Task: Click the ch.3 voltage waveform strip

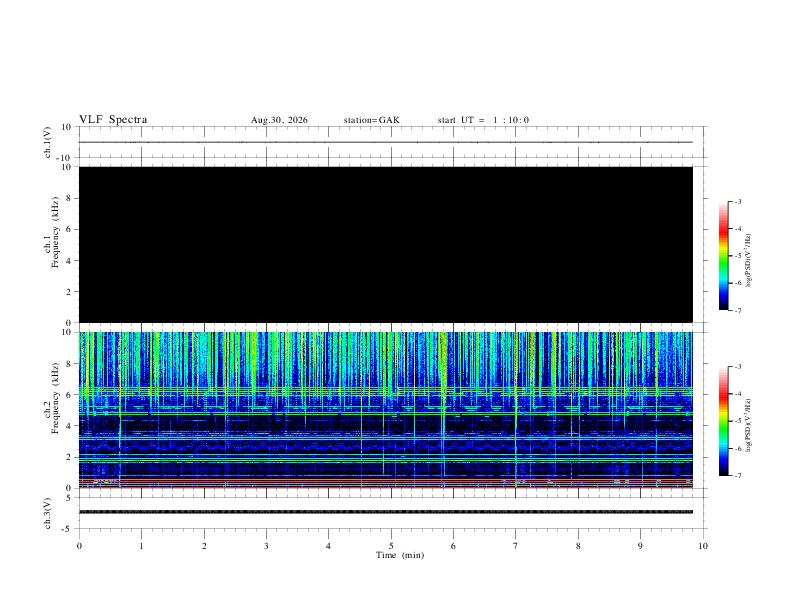Action: click(386, 513)
